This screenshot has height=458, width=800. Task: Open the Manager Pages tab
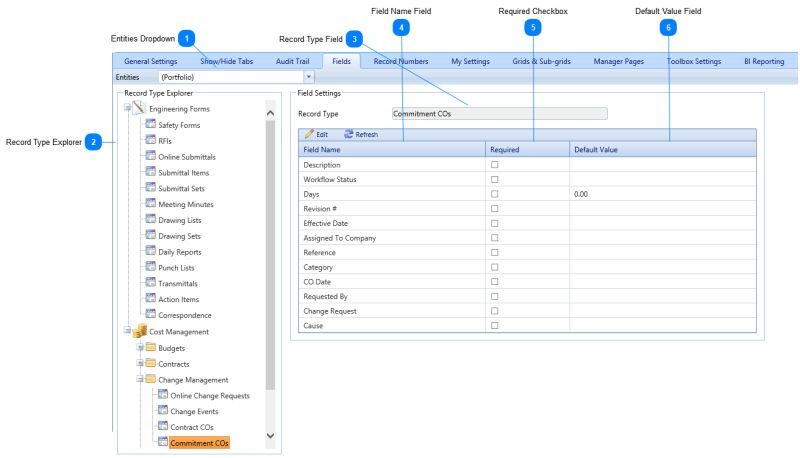pos(618,61)
